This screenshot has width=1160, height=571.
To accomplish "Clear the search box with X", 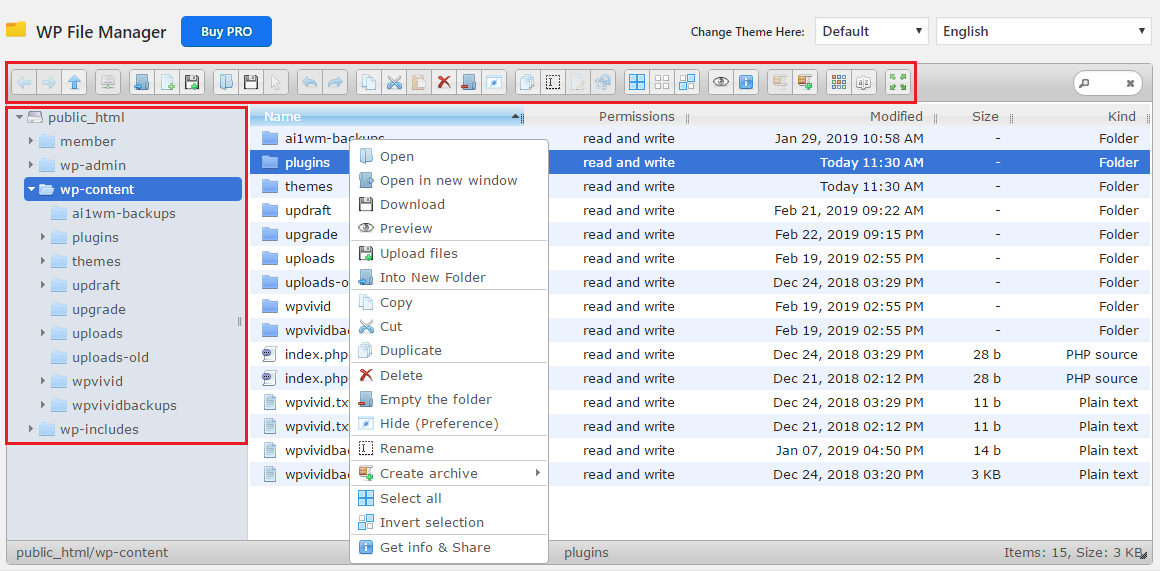I will [1130, 84].
